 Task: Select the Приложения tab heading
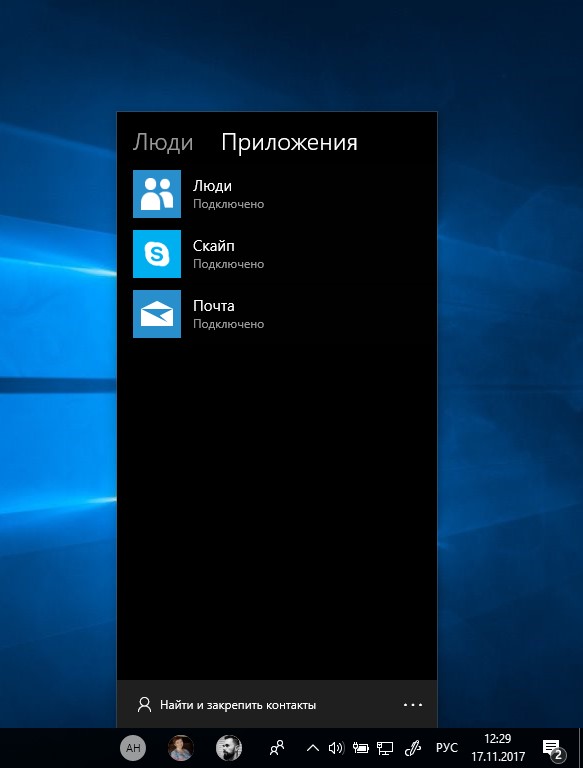point(289,143)
